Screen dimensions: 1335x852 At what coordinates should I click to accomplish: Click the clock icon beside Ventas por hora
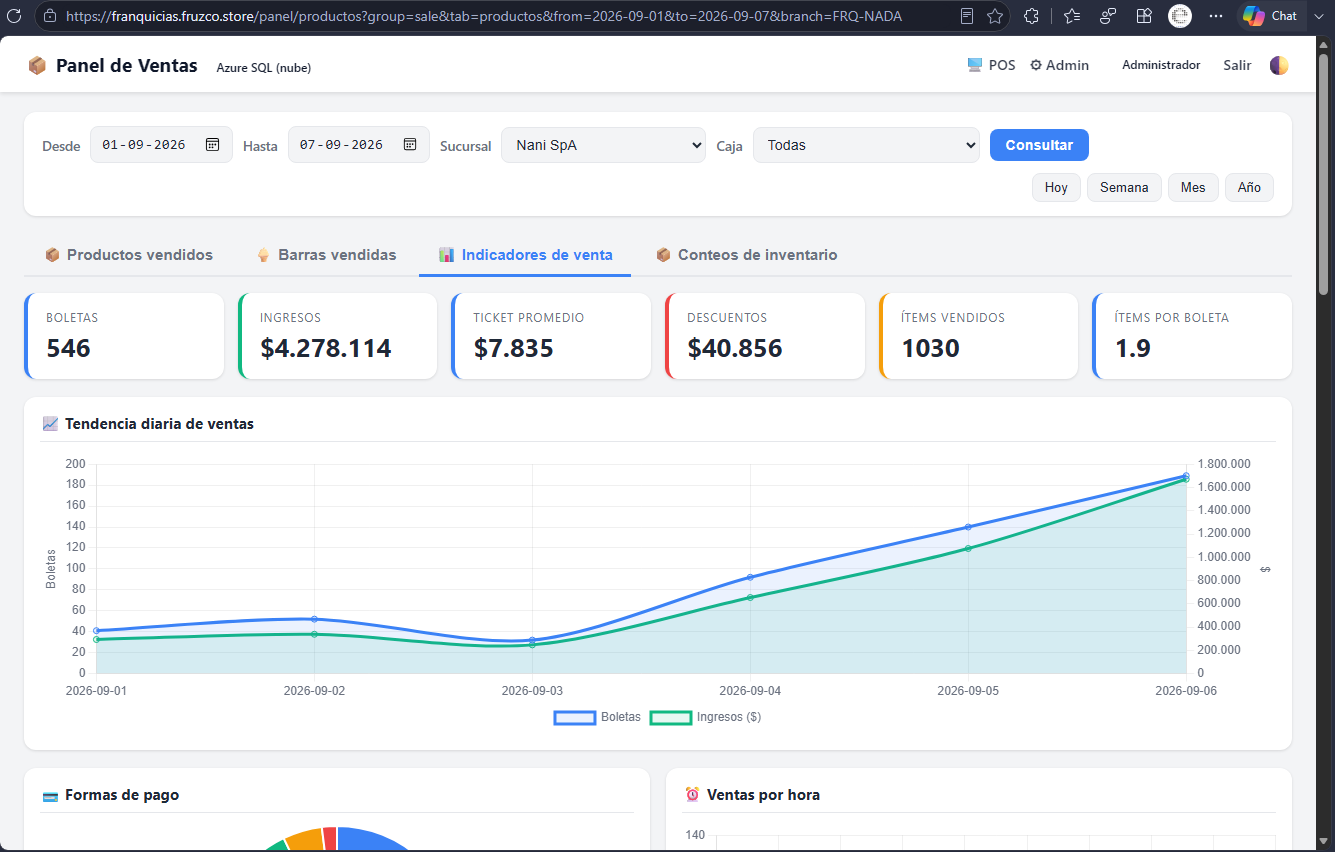point(692,795)
